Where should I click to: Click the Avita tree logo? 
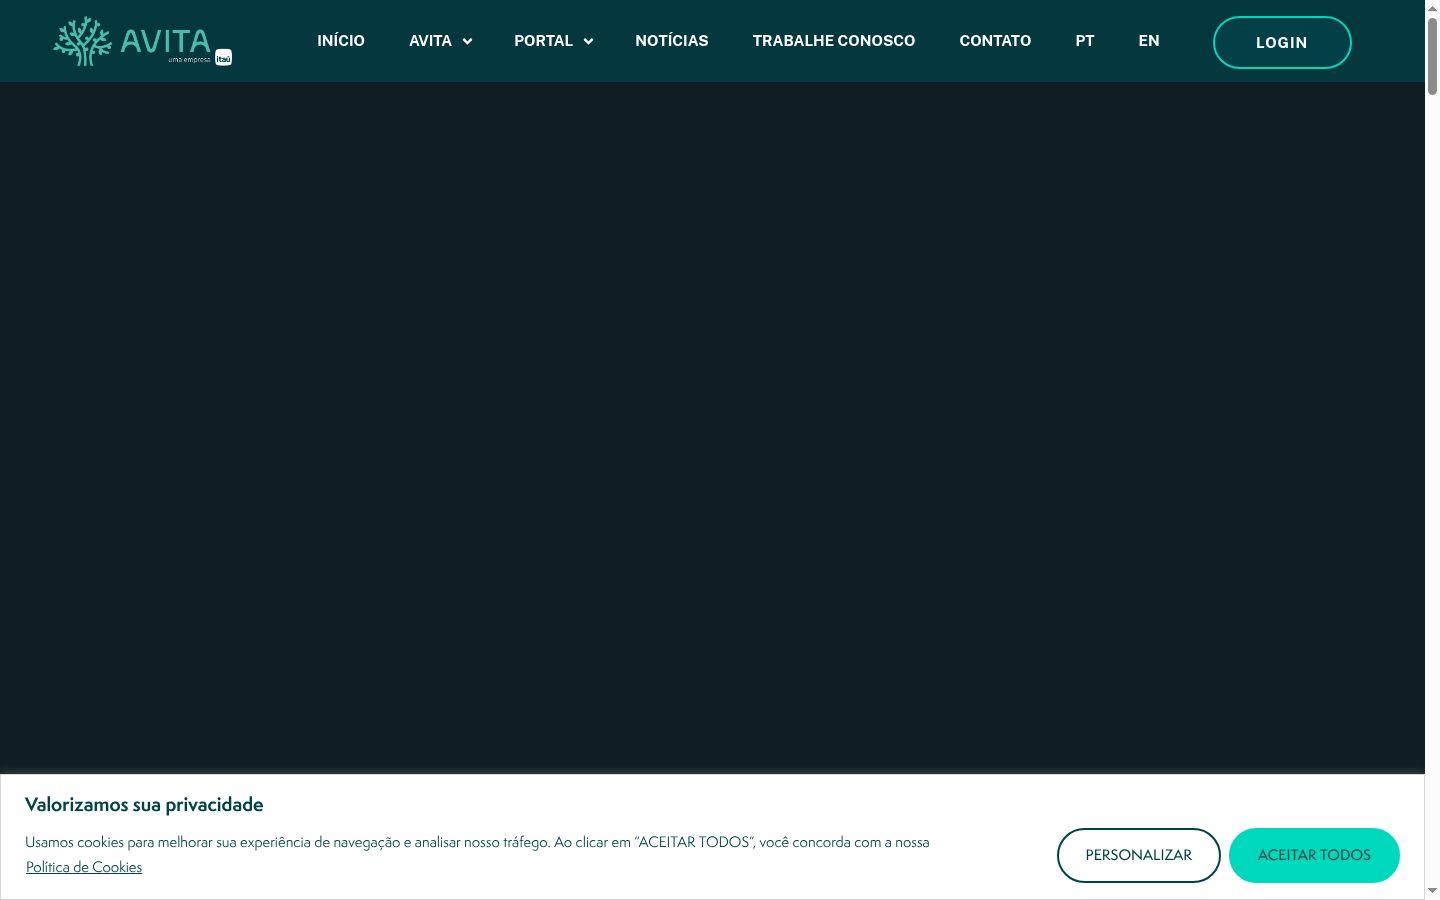(142, 41)
